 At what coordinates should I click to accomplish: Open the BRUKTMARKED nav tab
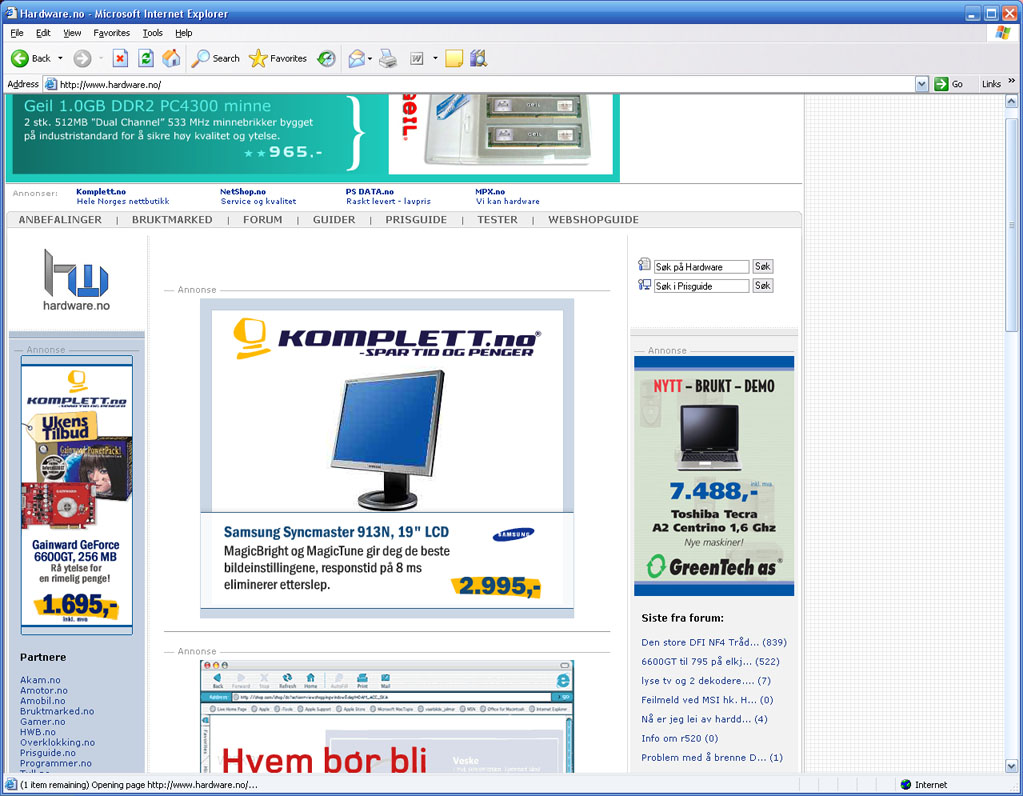[172, 220]
